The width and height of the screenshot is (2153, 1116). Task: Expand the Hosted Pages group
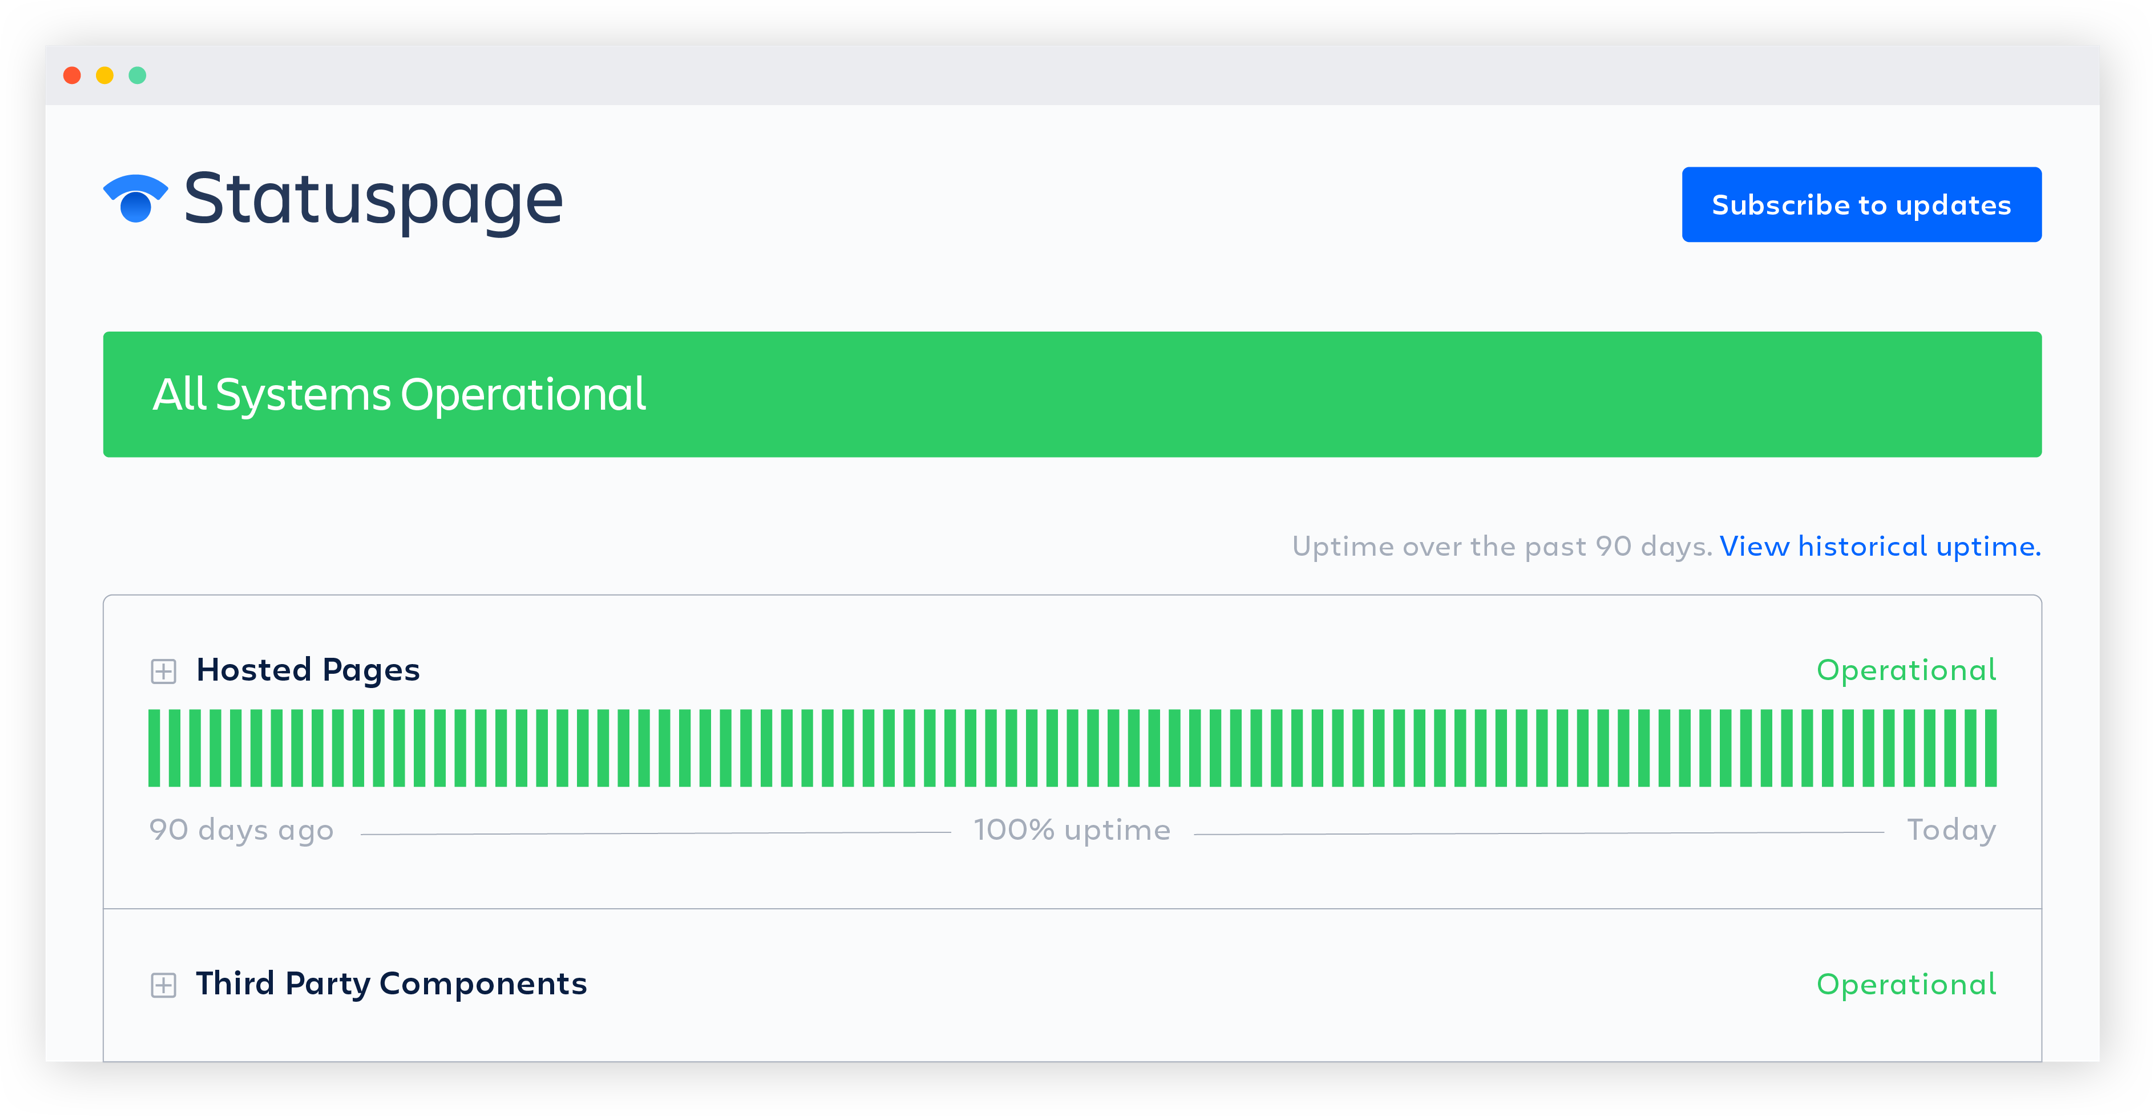tap(164, 671)
